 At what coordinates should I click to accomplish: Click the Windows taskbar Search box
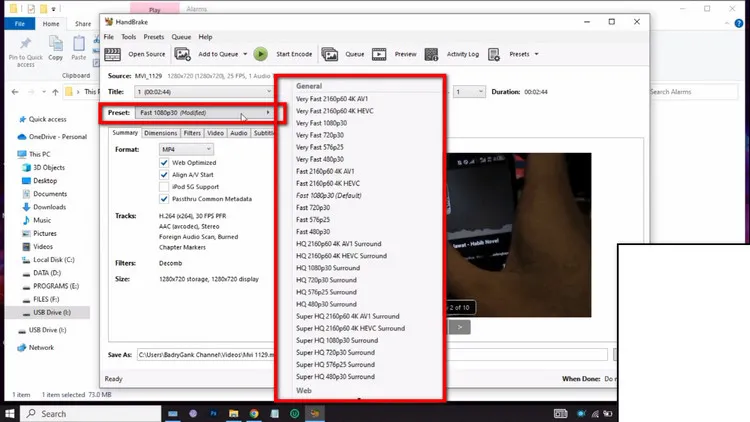click(91, 413)
